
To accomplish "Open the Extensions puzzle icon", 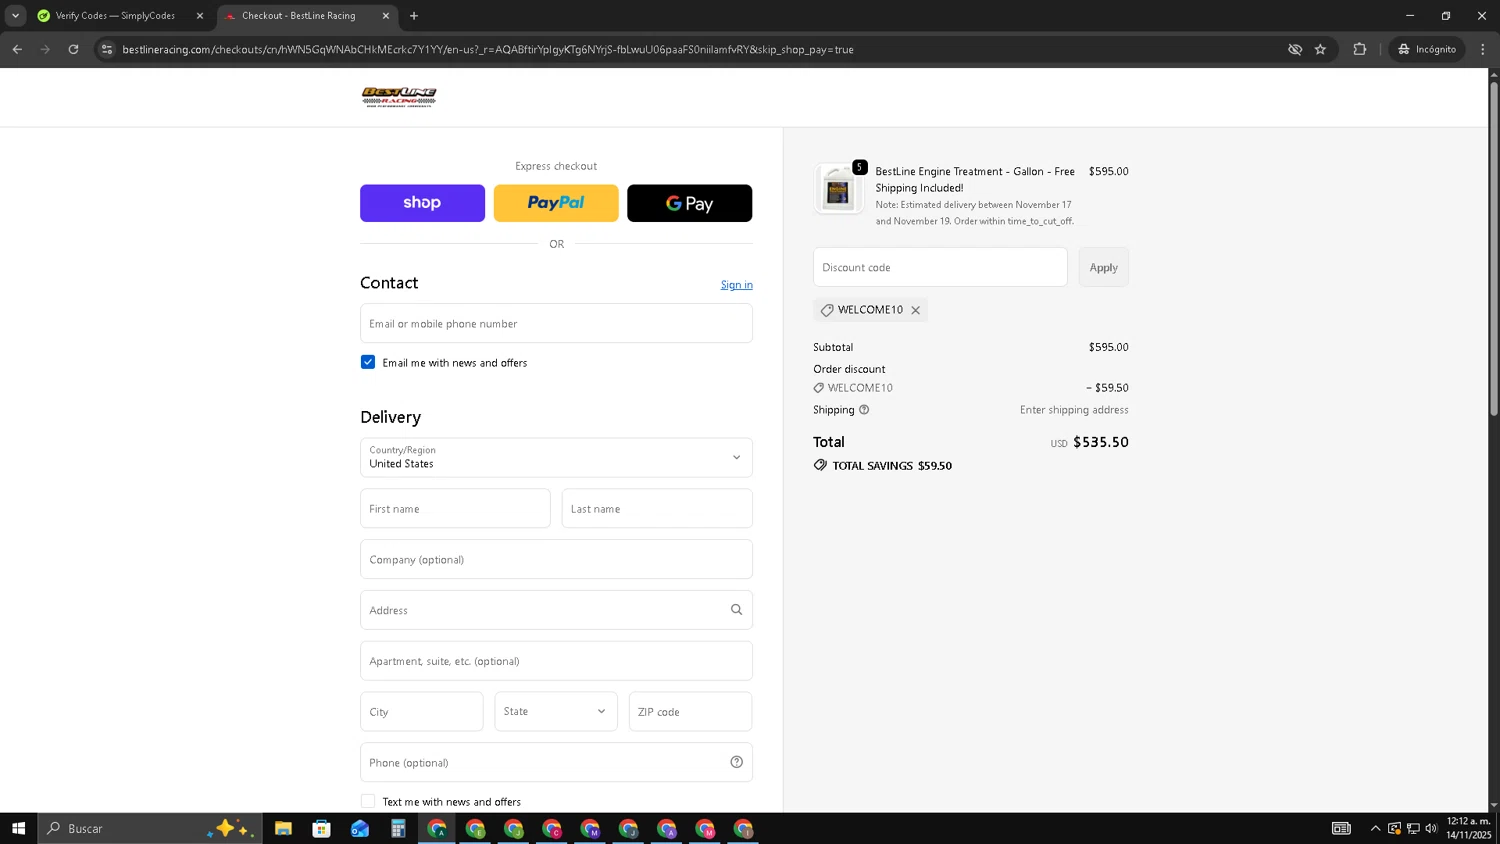I will tap(1359, 49).
